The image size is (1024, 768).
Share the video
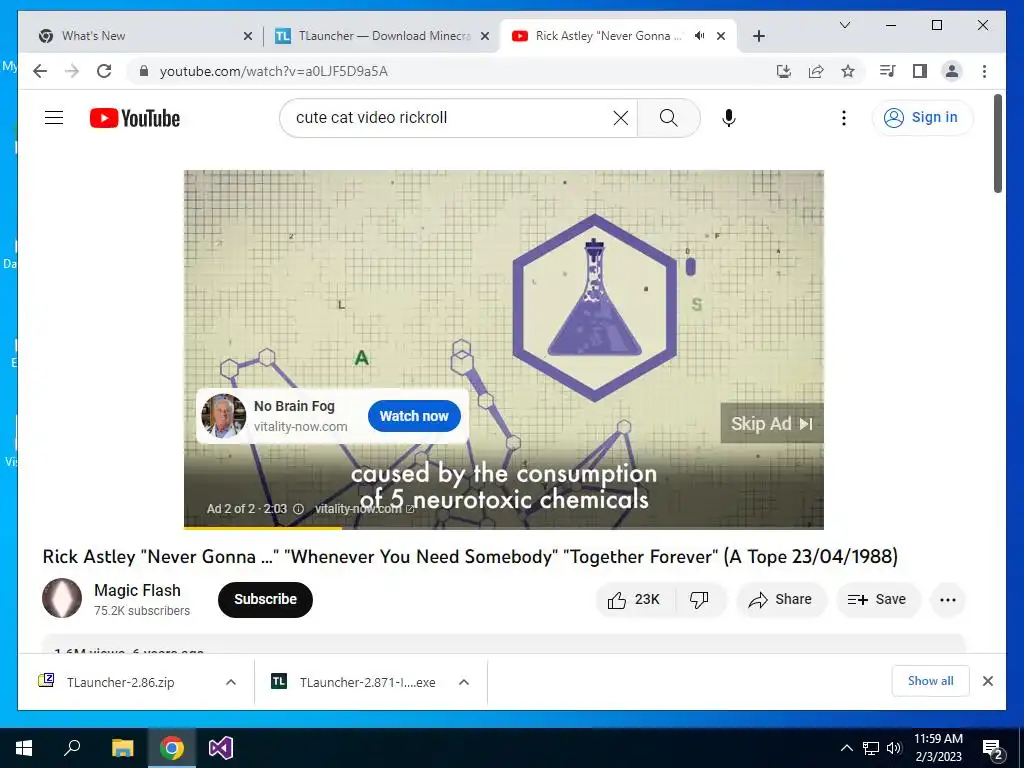[781, 600]
